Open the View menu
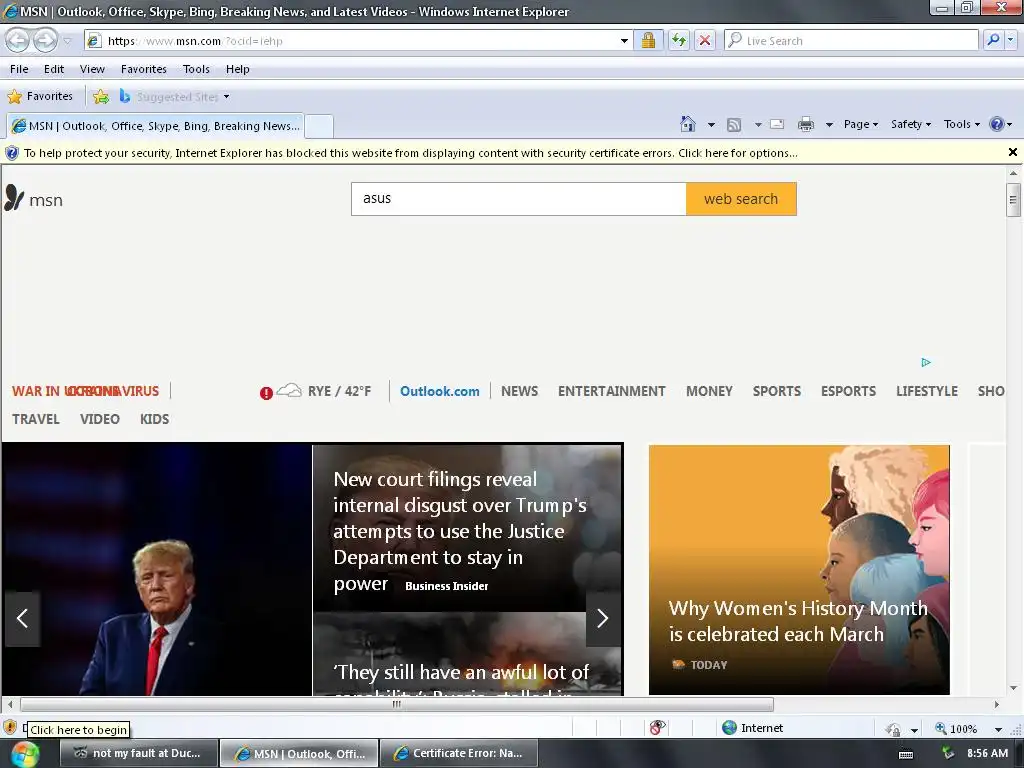The width and height of the screenshot is (1024, 768). 92,69
